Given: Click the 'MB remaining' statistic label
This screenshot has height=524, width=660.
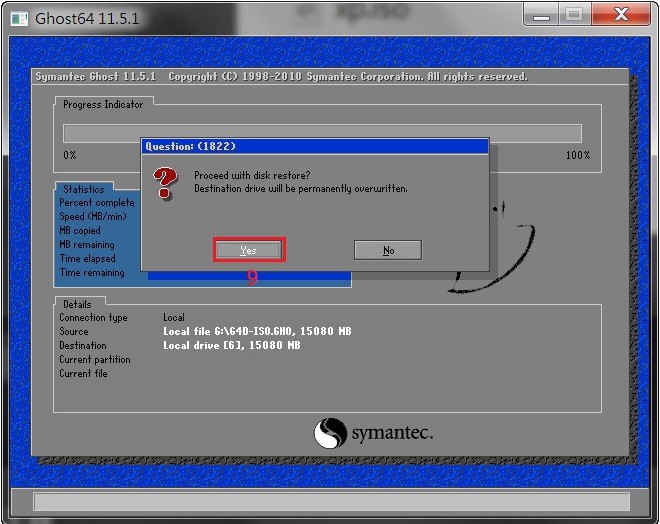Looking at the screenshot, I should point(87,245).
